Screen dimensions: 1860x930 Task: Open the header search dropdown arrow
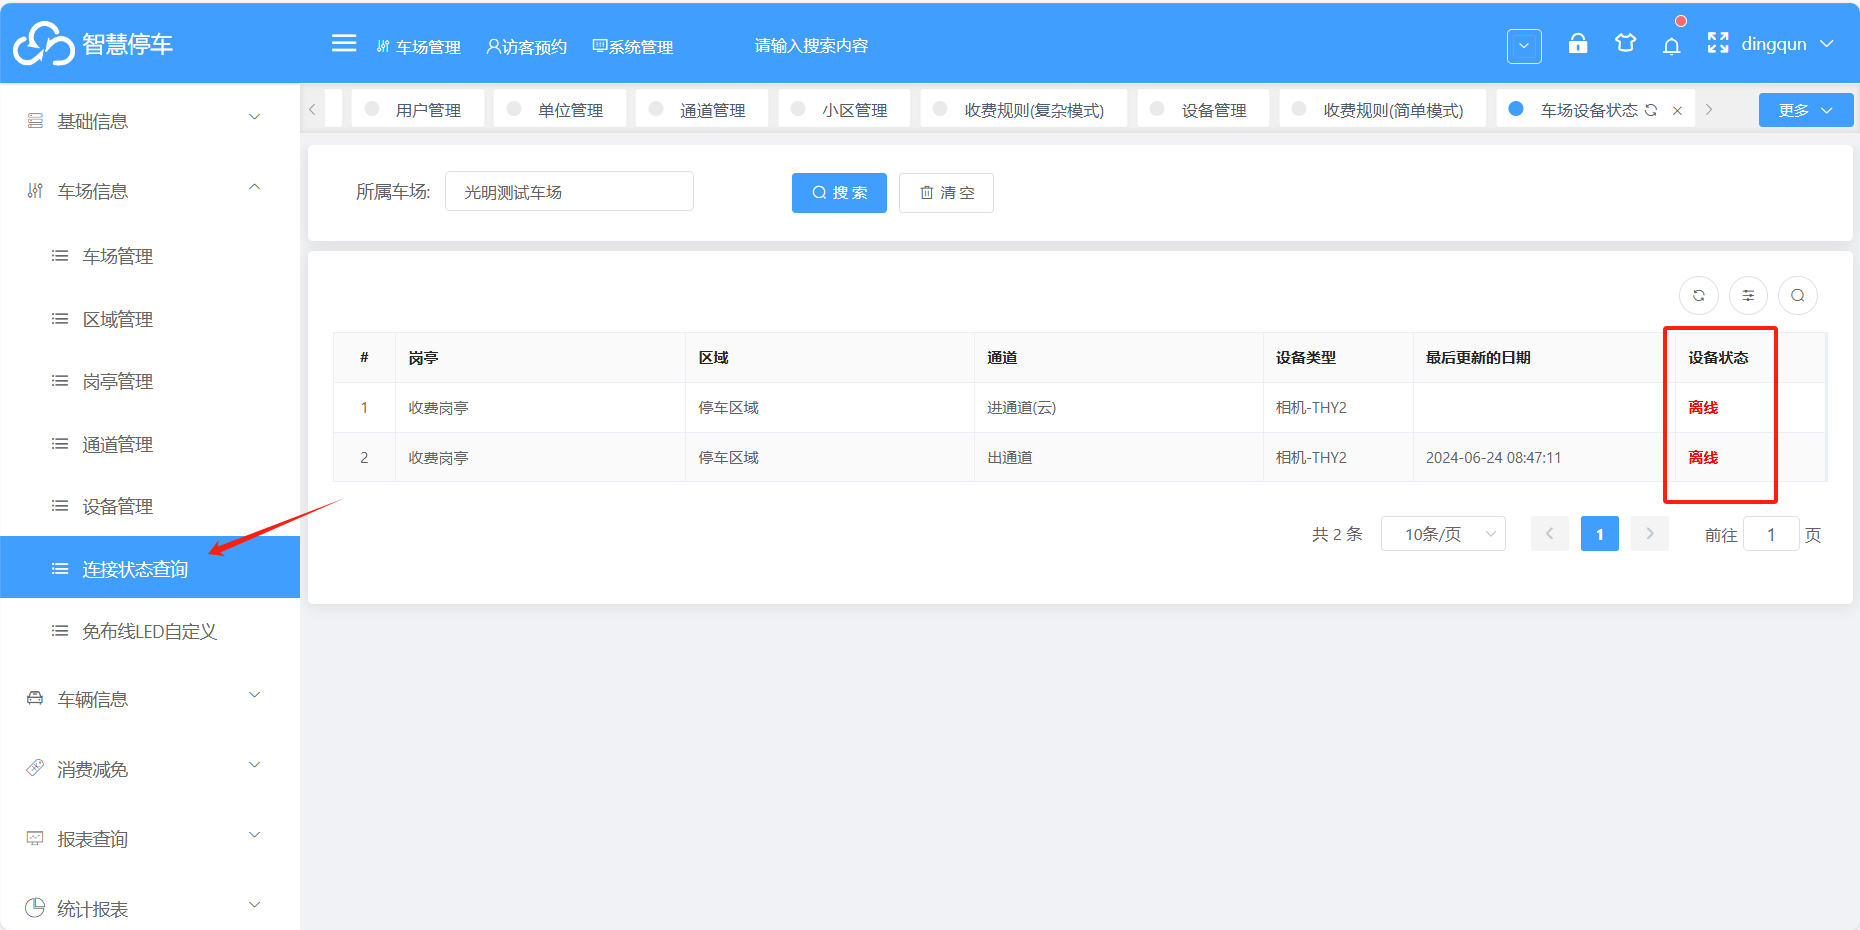point(1524,46)
